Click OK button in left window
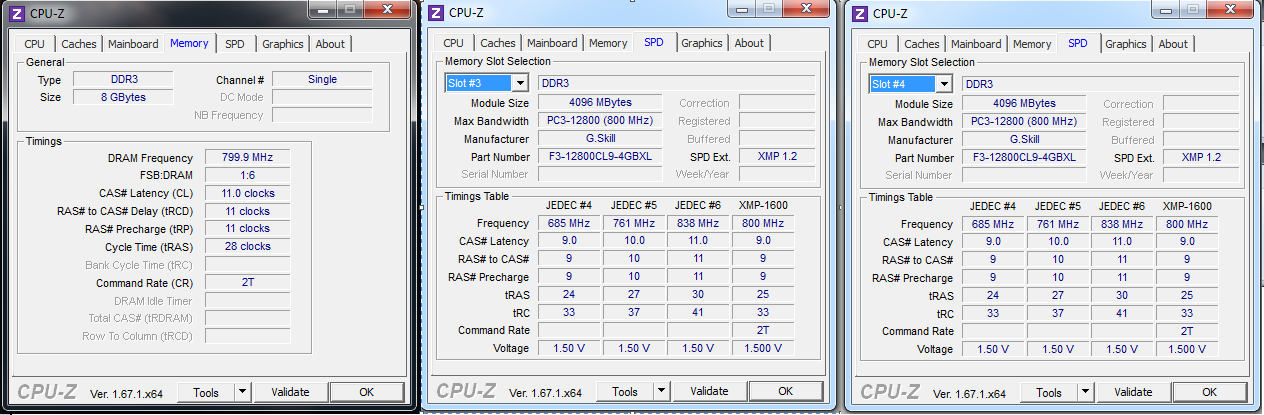1264x415 pixels. tap(367, 392)
